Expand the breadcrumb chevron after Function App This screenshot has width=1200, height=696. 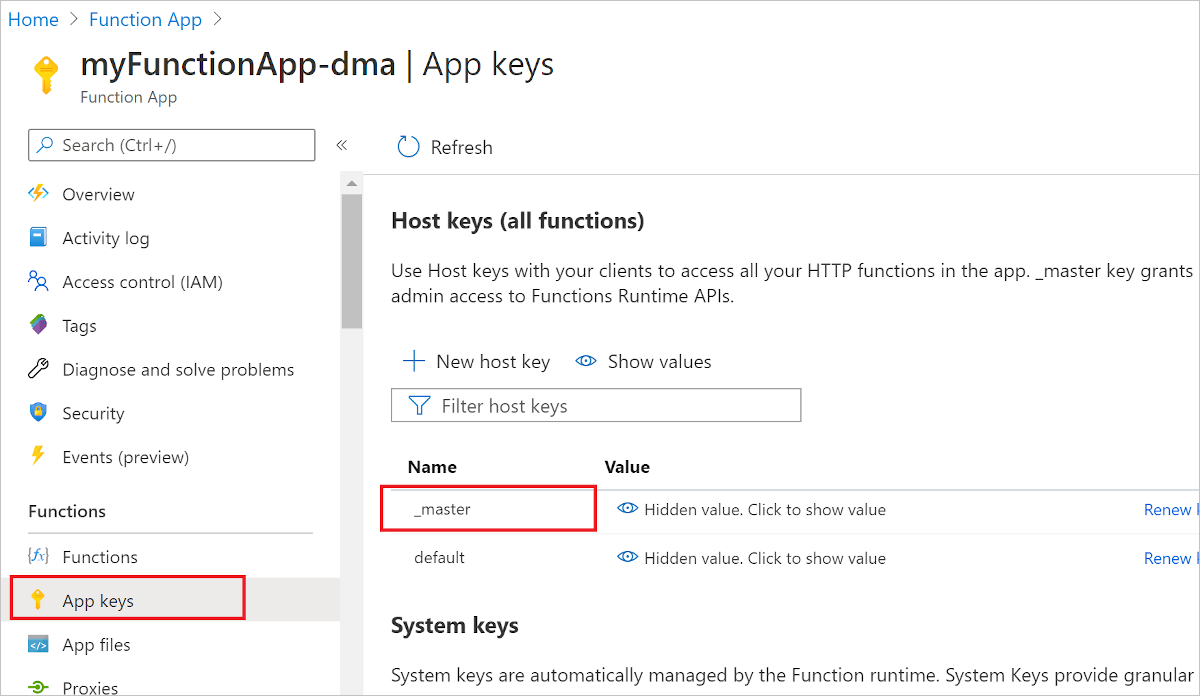point(219,18)
